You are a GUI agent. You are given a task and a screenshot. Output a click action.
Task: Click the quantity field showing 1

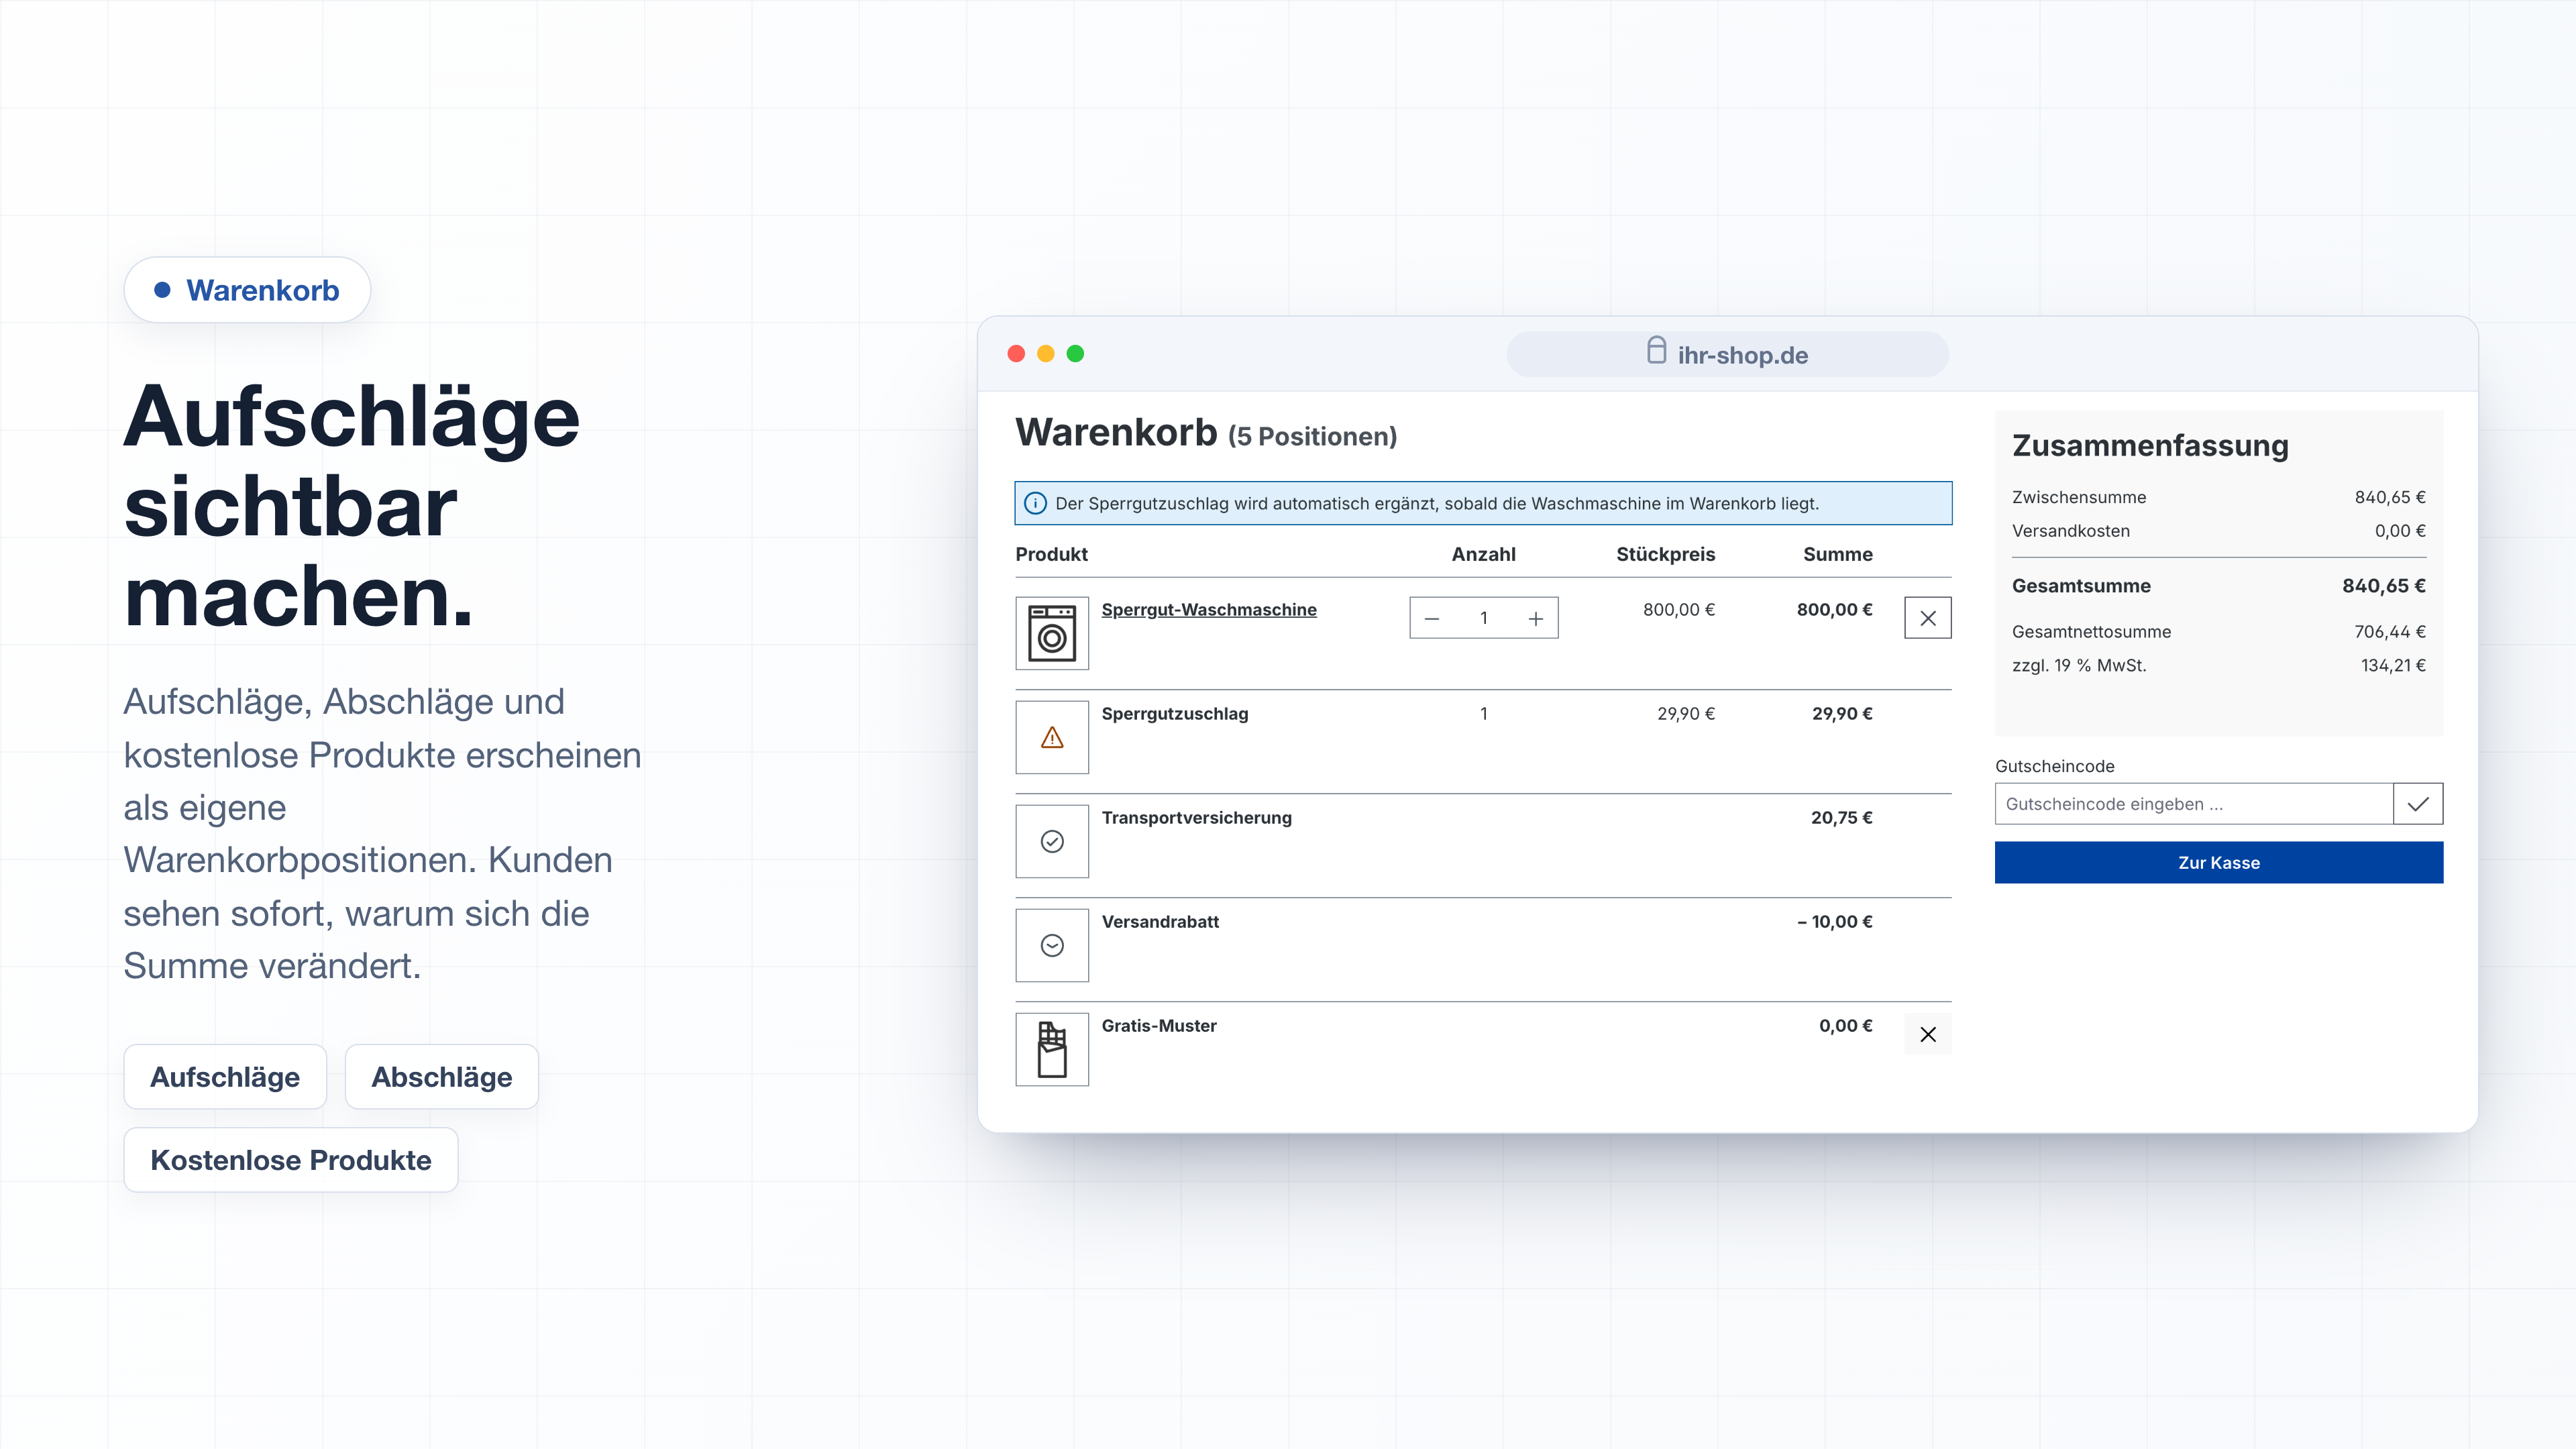tap(1484, 619)
